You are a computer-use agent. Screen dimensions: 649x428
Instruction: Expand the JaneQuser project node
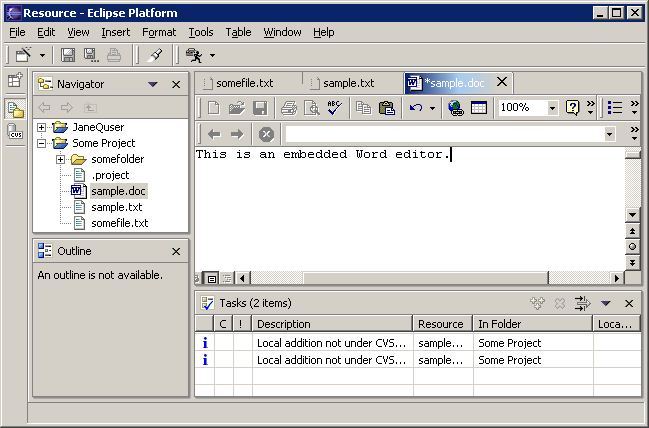[41, 127]
